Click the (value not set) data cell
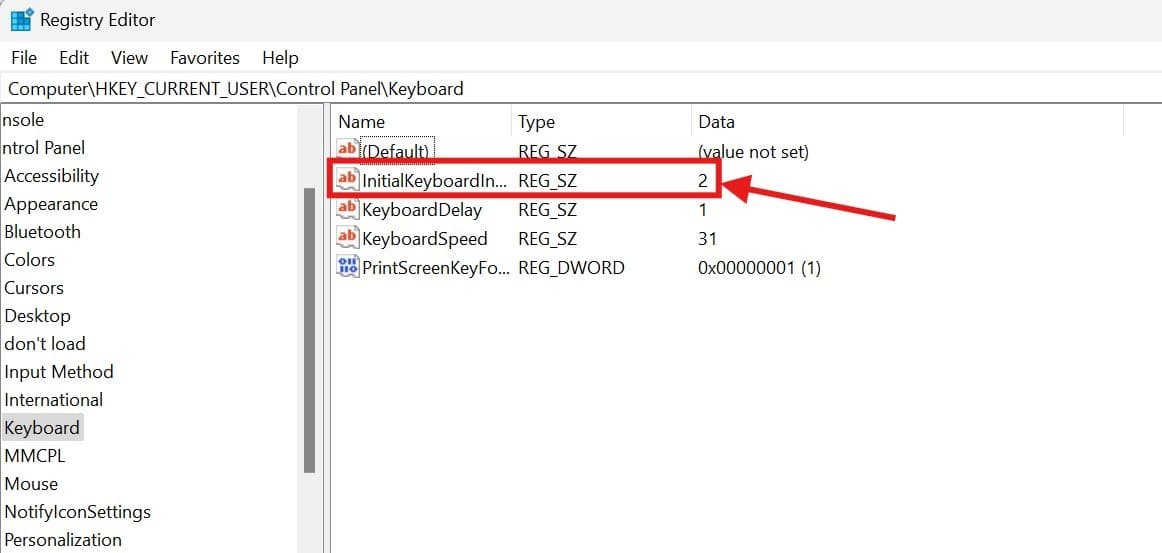Screen dimensions: 1162x553 coord(753,152)
